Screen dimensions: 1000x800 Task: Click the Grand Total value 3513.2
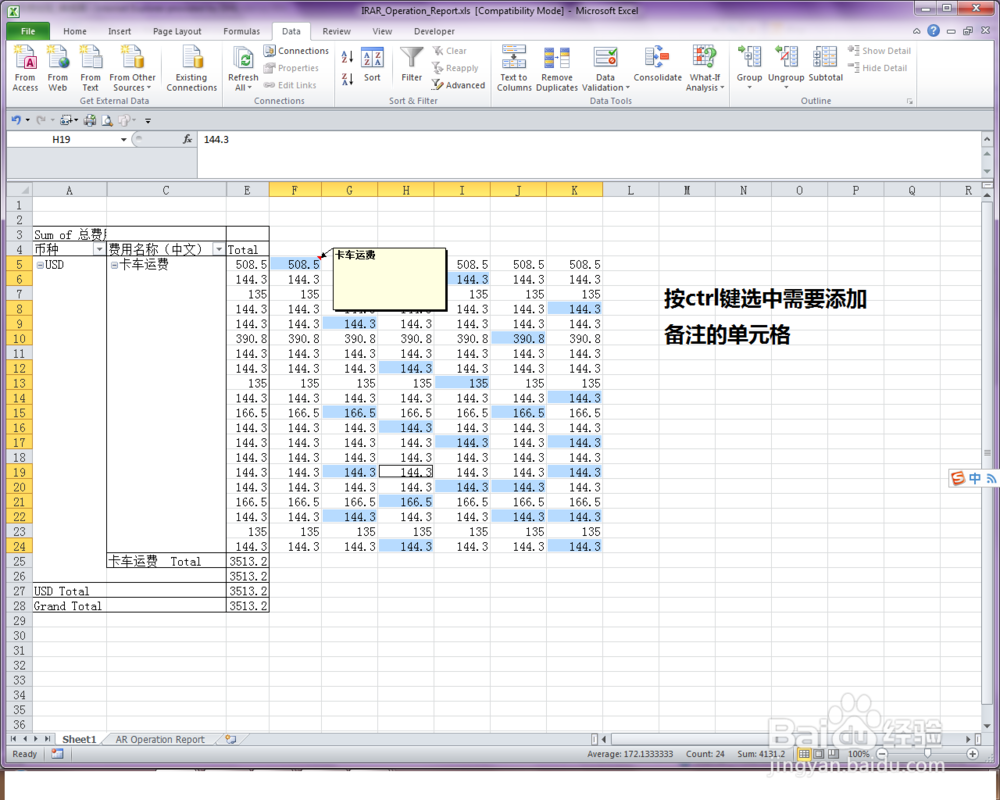pos(247,606)
